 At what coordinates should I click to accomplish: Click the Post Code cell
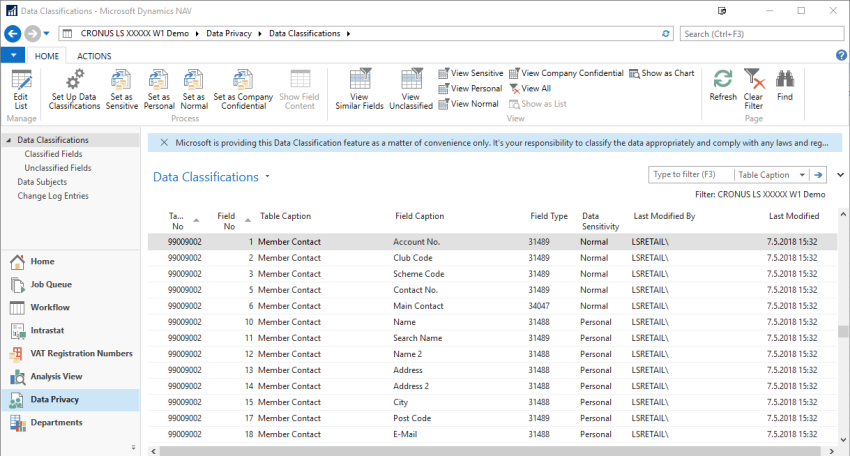[x=412, y=418]
